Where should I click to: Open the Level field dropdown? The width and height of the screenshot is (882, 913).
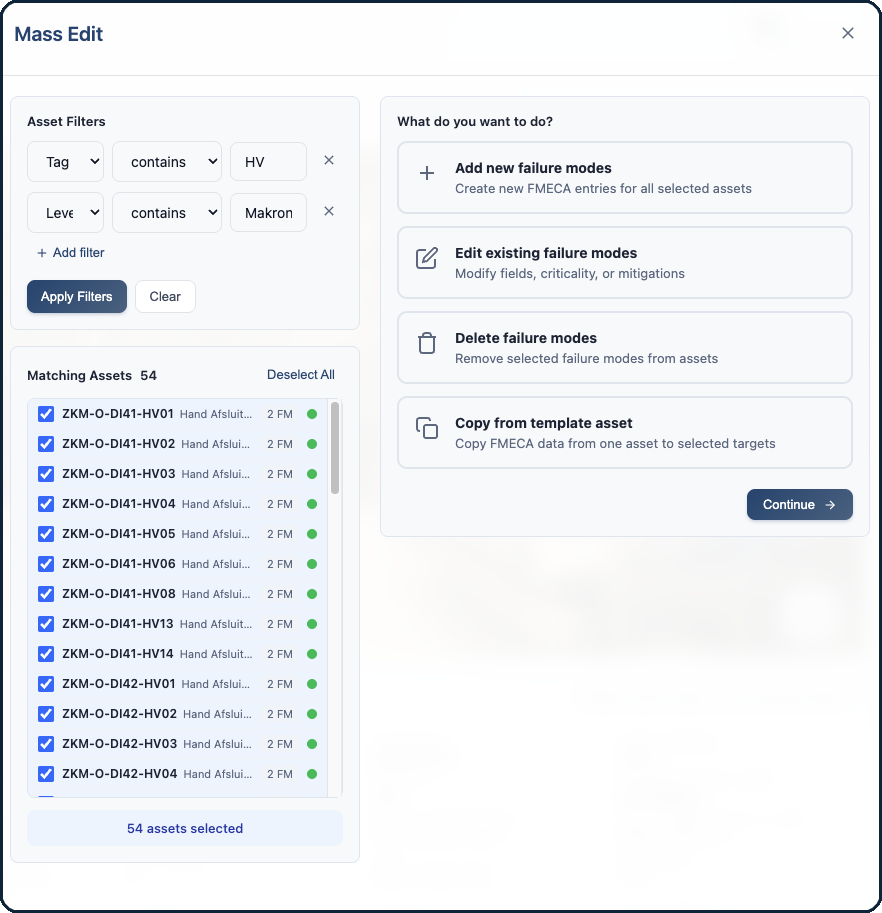(65, 212)
